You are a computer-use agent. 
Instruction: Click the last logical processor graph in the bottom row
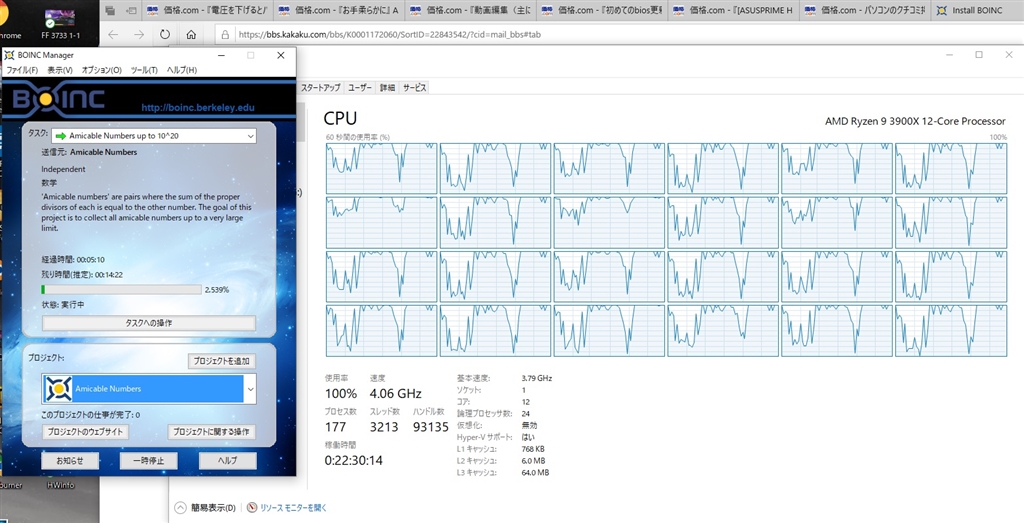click(x=951, y=331)
